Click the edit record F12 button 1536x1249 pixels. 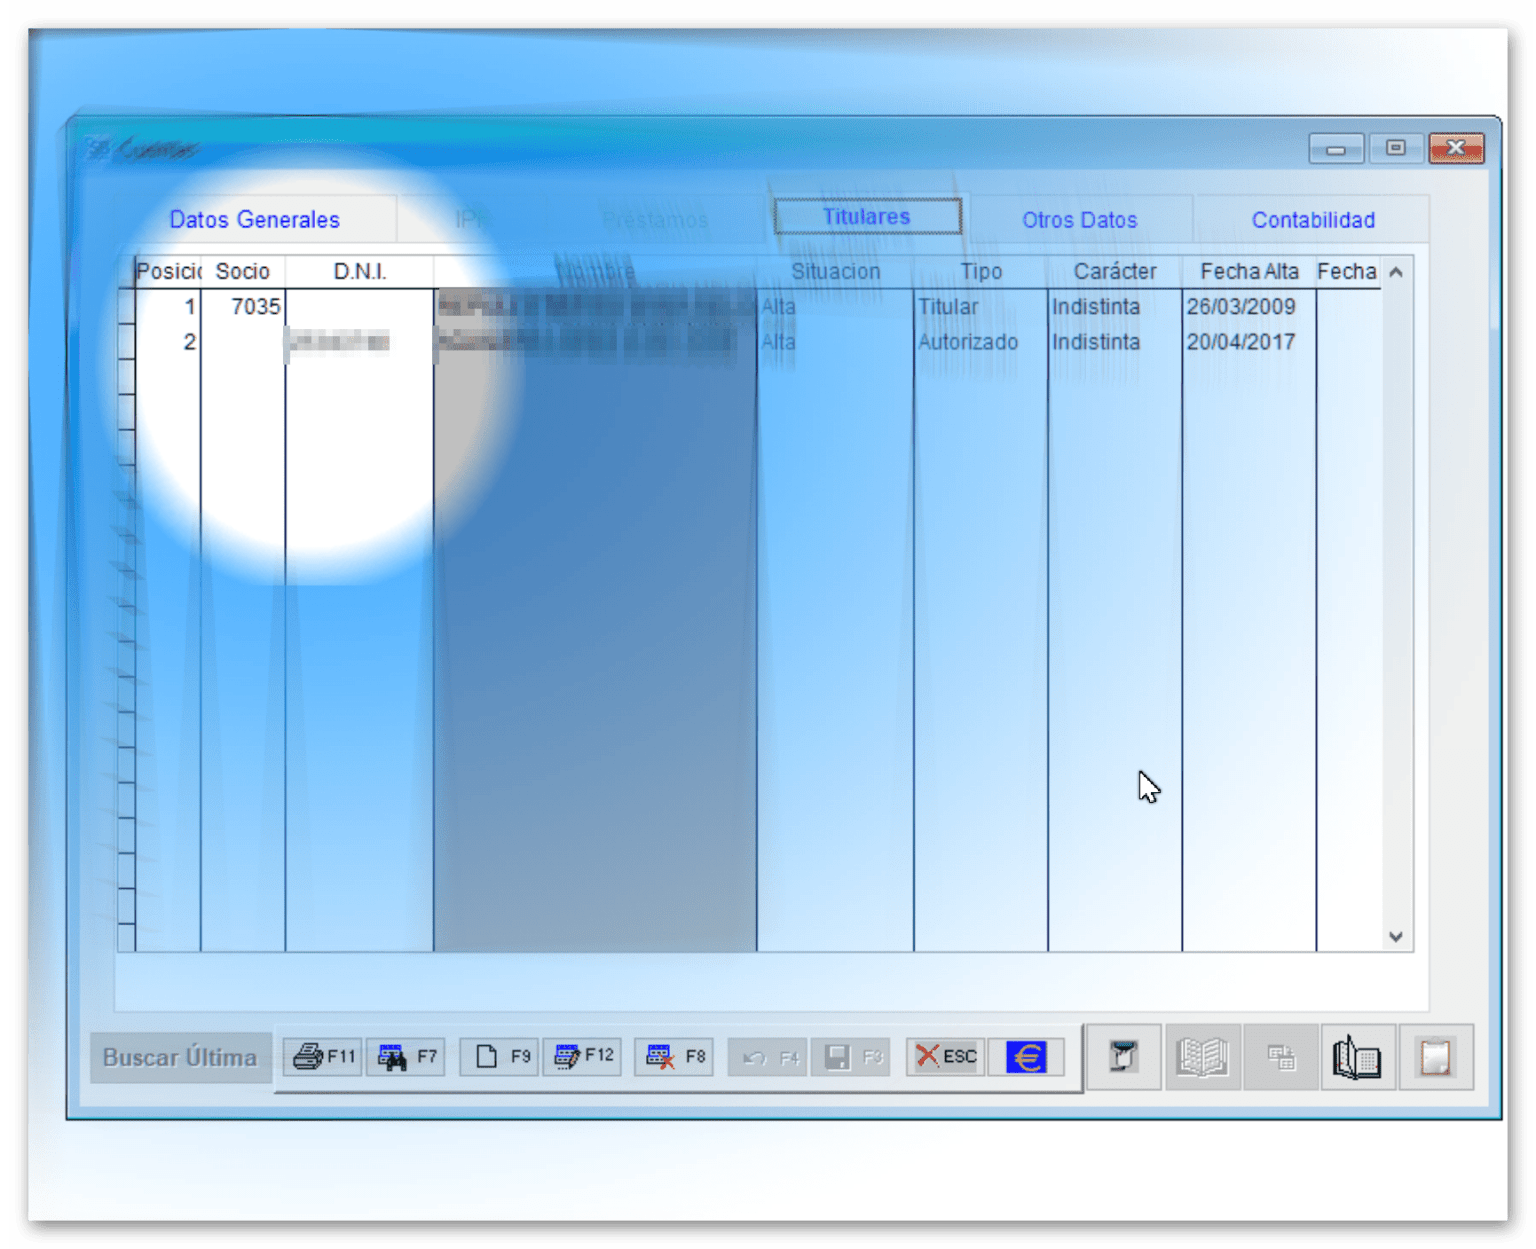click(x=583, y=1057)
